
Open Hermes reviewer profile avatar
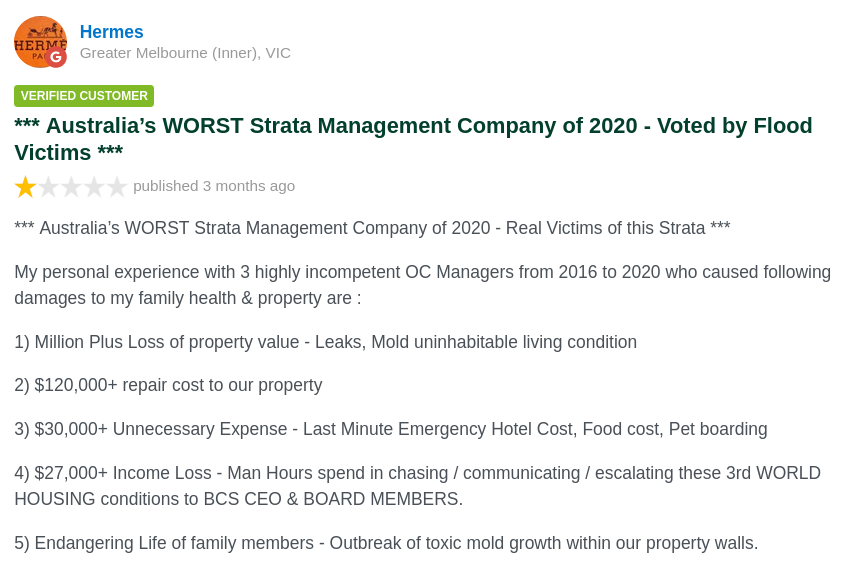[40, 42]
